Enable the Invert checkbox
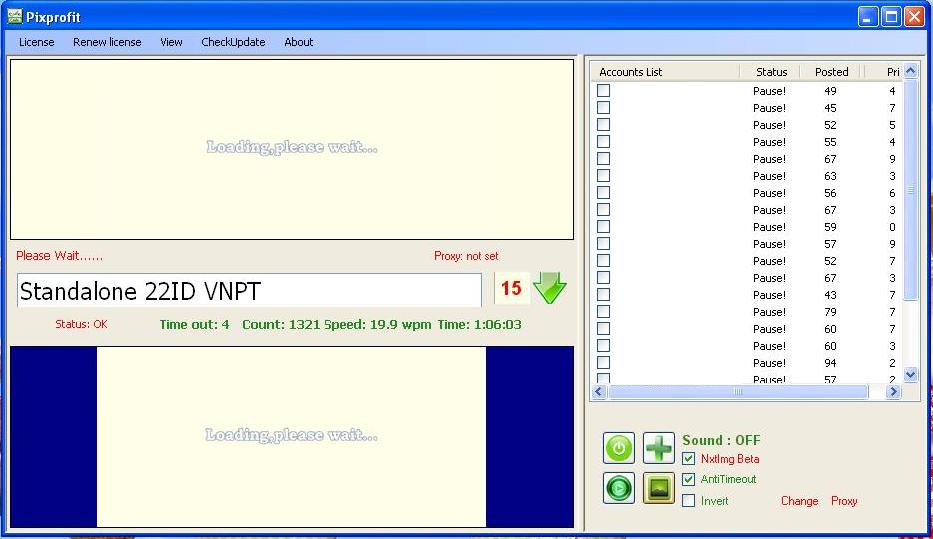The image size is (933, 539). (x=688, y=500)
